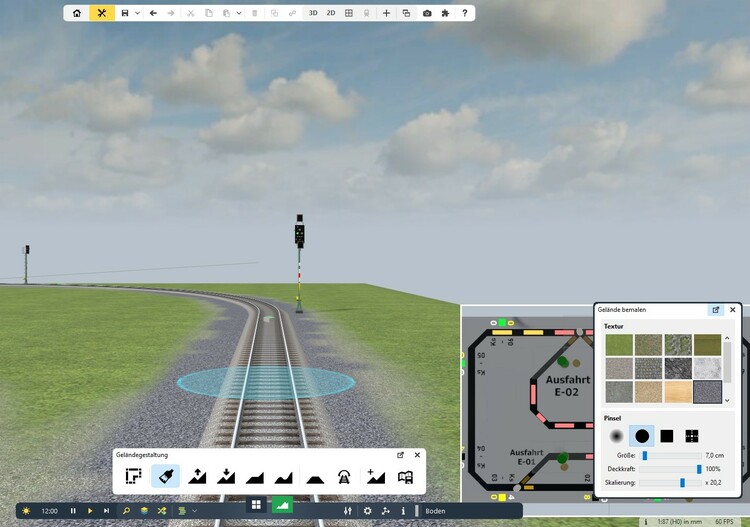Screen dimensions: 750x527
Task: Select the area selection tool in Geländegestaltung
Action: tap(133, 476)
